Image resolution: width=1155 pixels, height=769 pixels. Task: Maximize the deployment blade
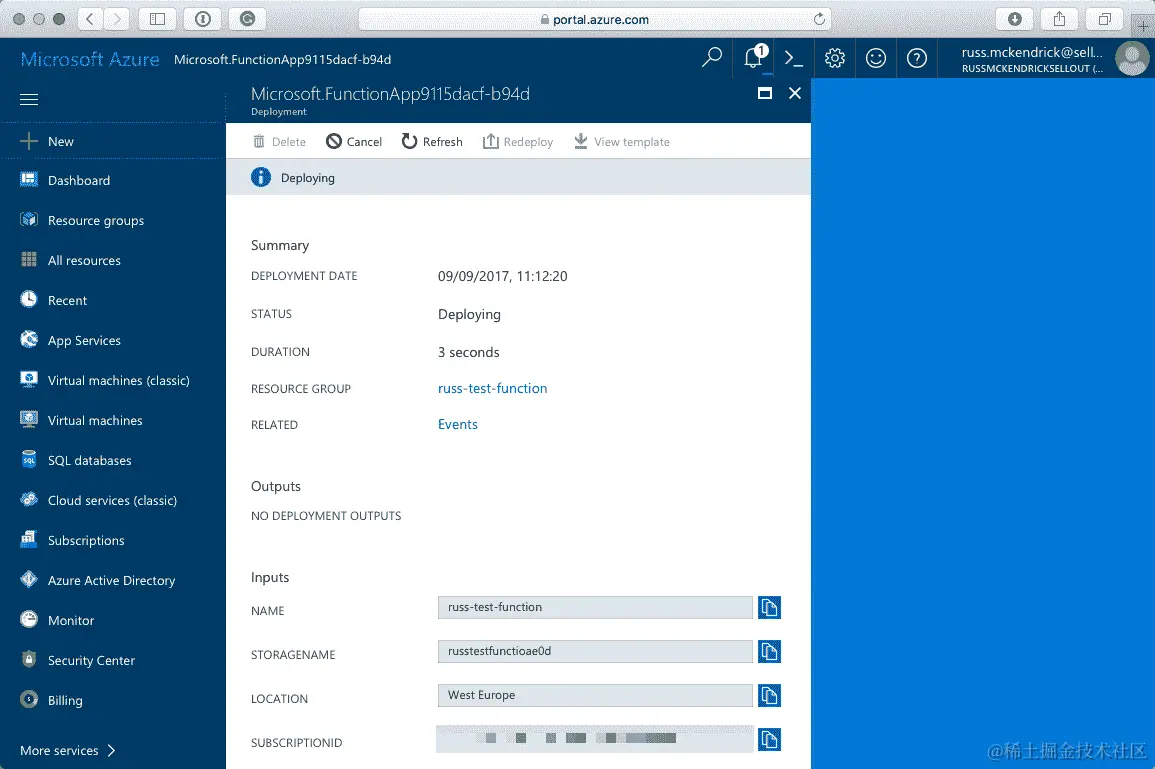coord(765,93)
